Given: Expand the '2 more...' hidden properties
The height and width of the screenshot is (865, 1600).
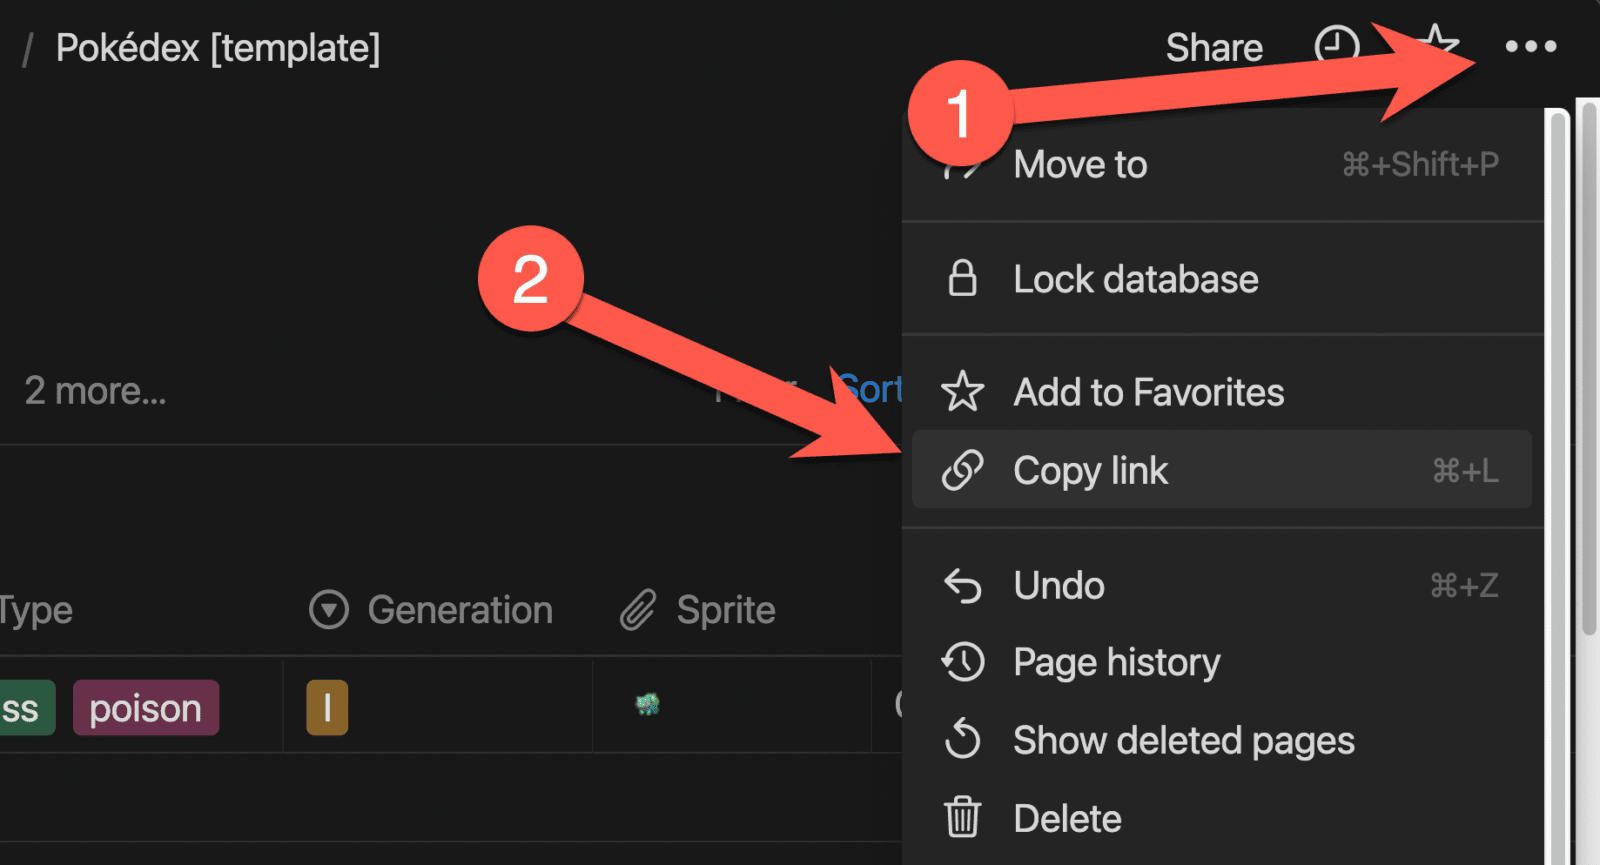Looking at the screenshot, I should click(95, 390).
